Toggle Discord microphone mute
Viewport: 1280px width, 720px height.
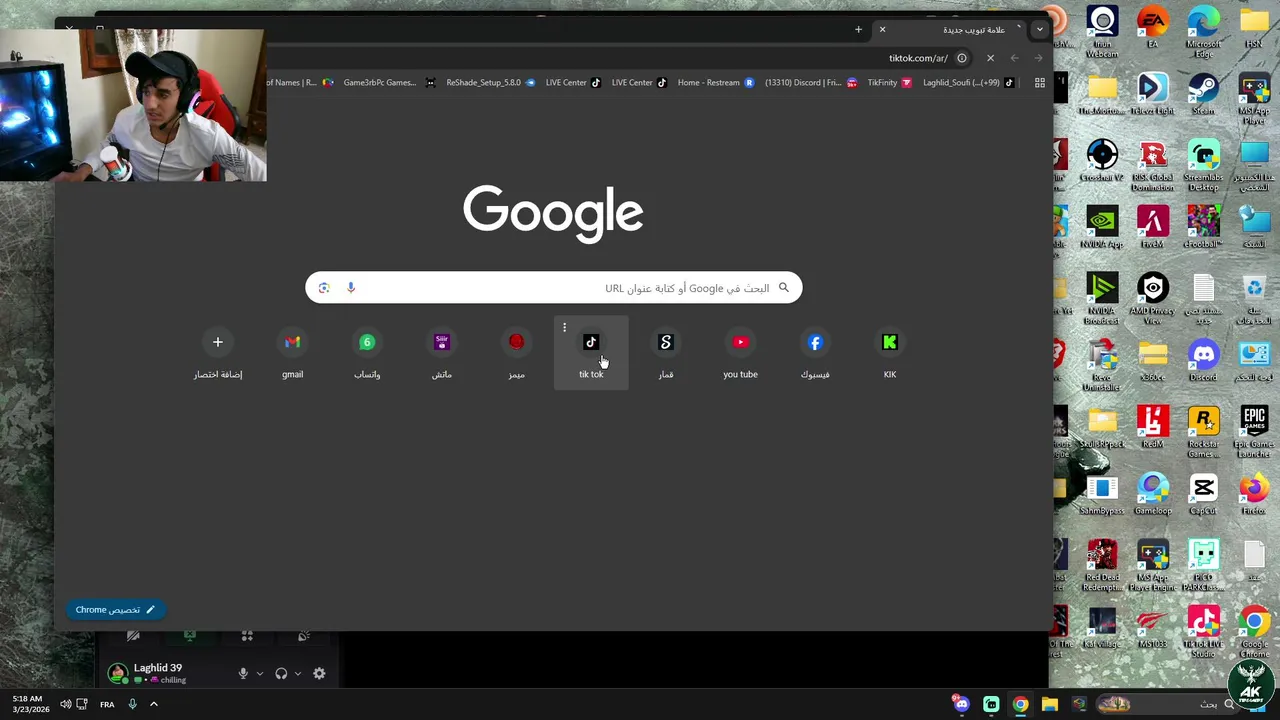242,674
